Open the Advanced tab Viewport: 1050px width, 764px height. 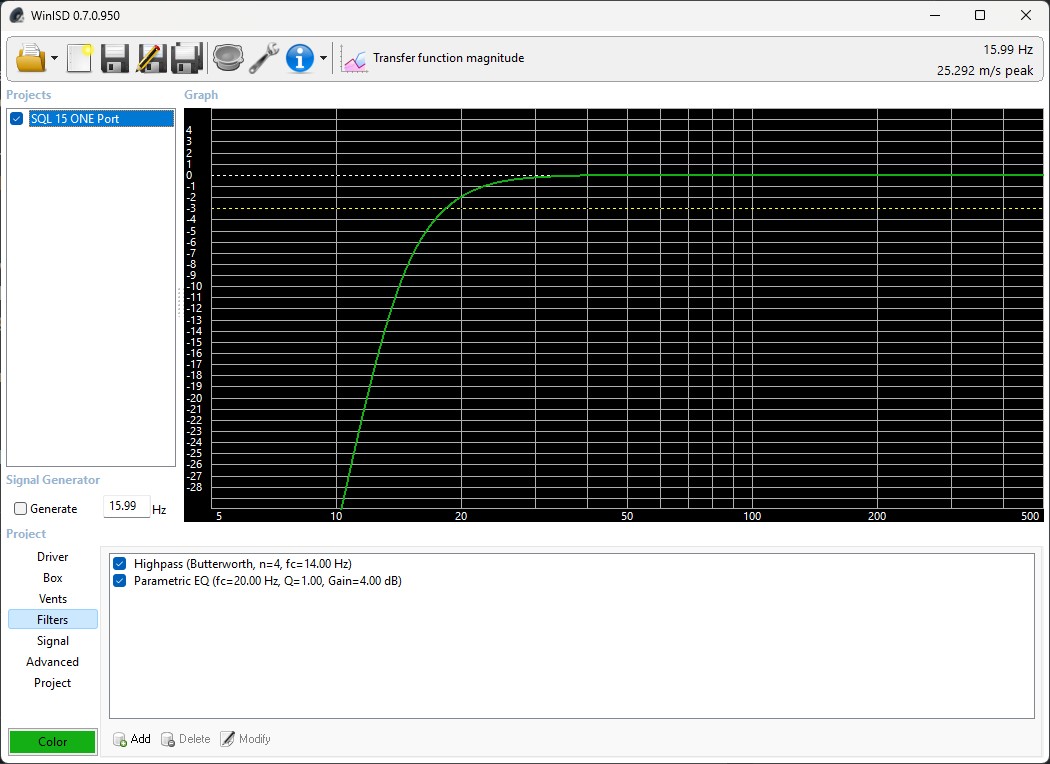click(53, 662)
